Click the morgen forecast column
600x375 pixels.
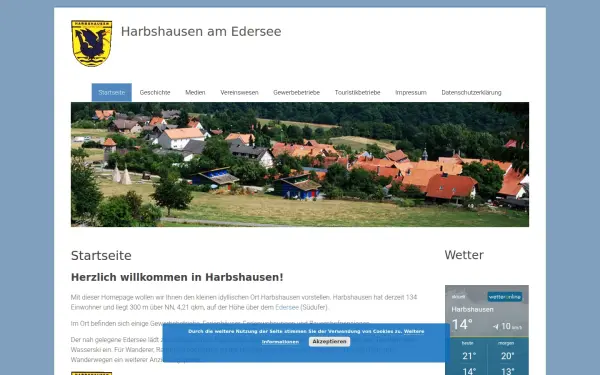pyautogui.click(x=507, y=358)
